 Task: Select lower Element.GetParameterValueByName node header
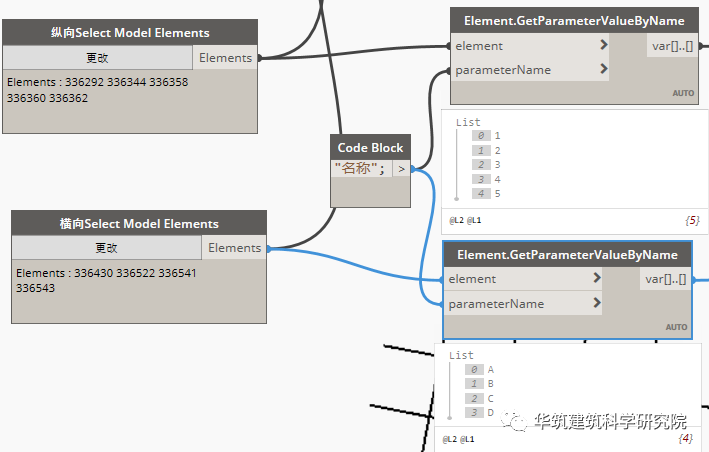[x=567, y=254]
